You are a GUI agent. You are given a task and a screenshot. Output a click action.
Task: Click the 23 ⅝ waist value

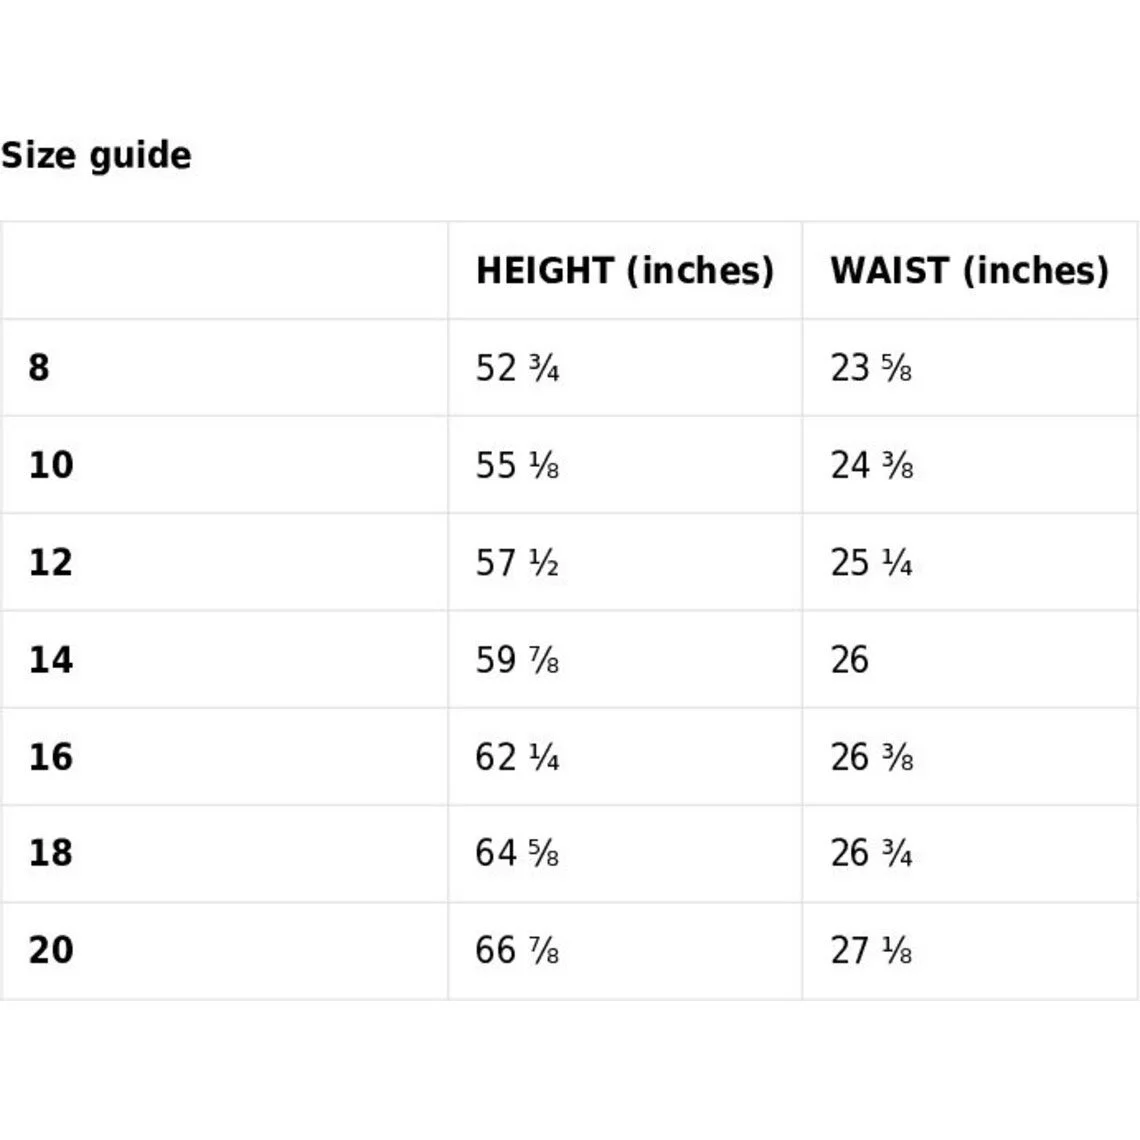click(x=871, y=368)
